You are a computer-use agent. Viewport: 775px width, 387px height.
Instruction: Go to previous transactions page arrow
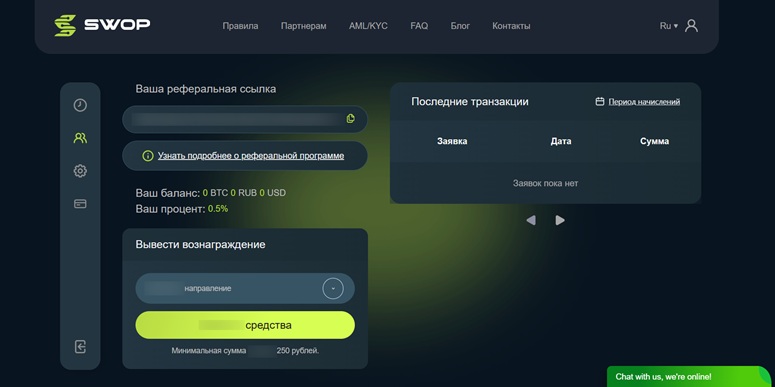pos(531,220)
